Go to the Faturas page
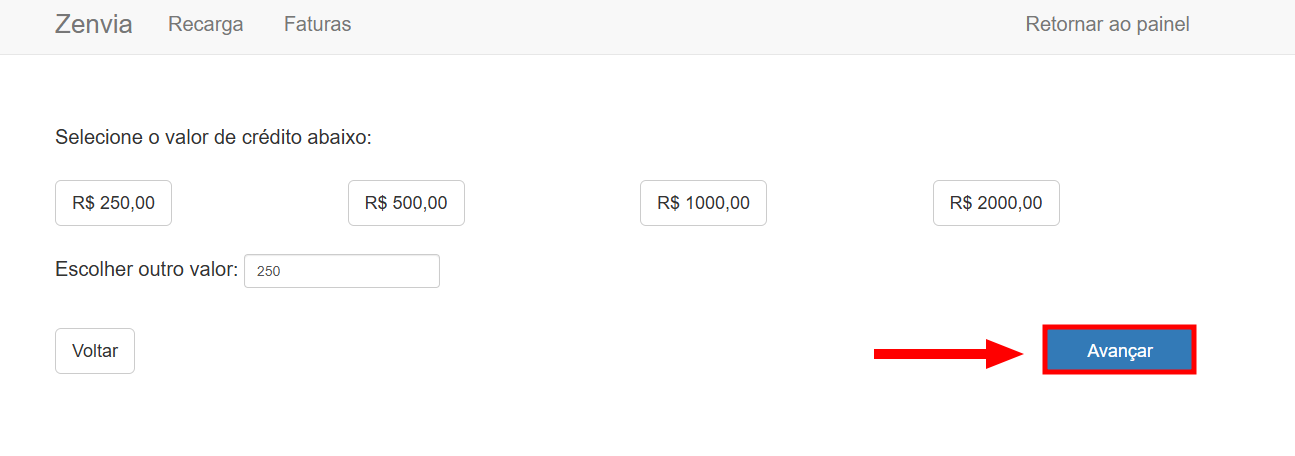1295x456 pixels. coord(317,25)
